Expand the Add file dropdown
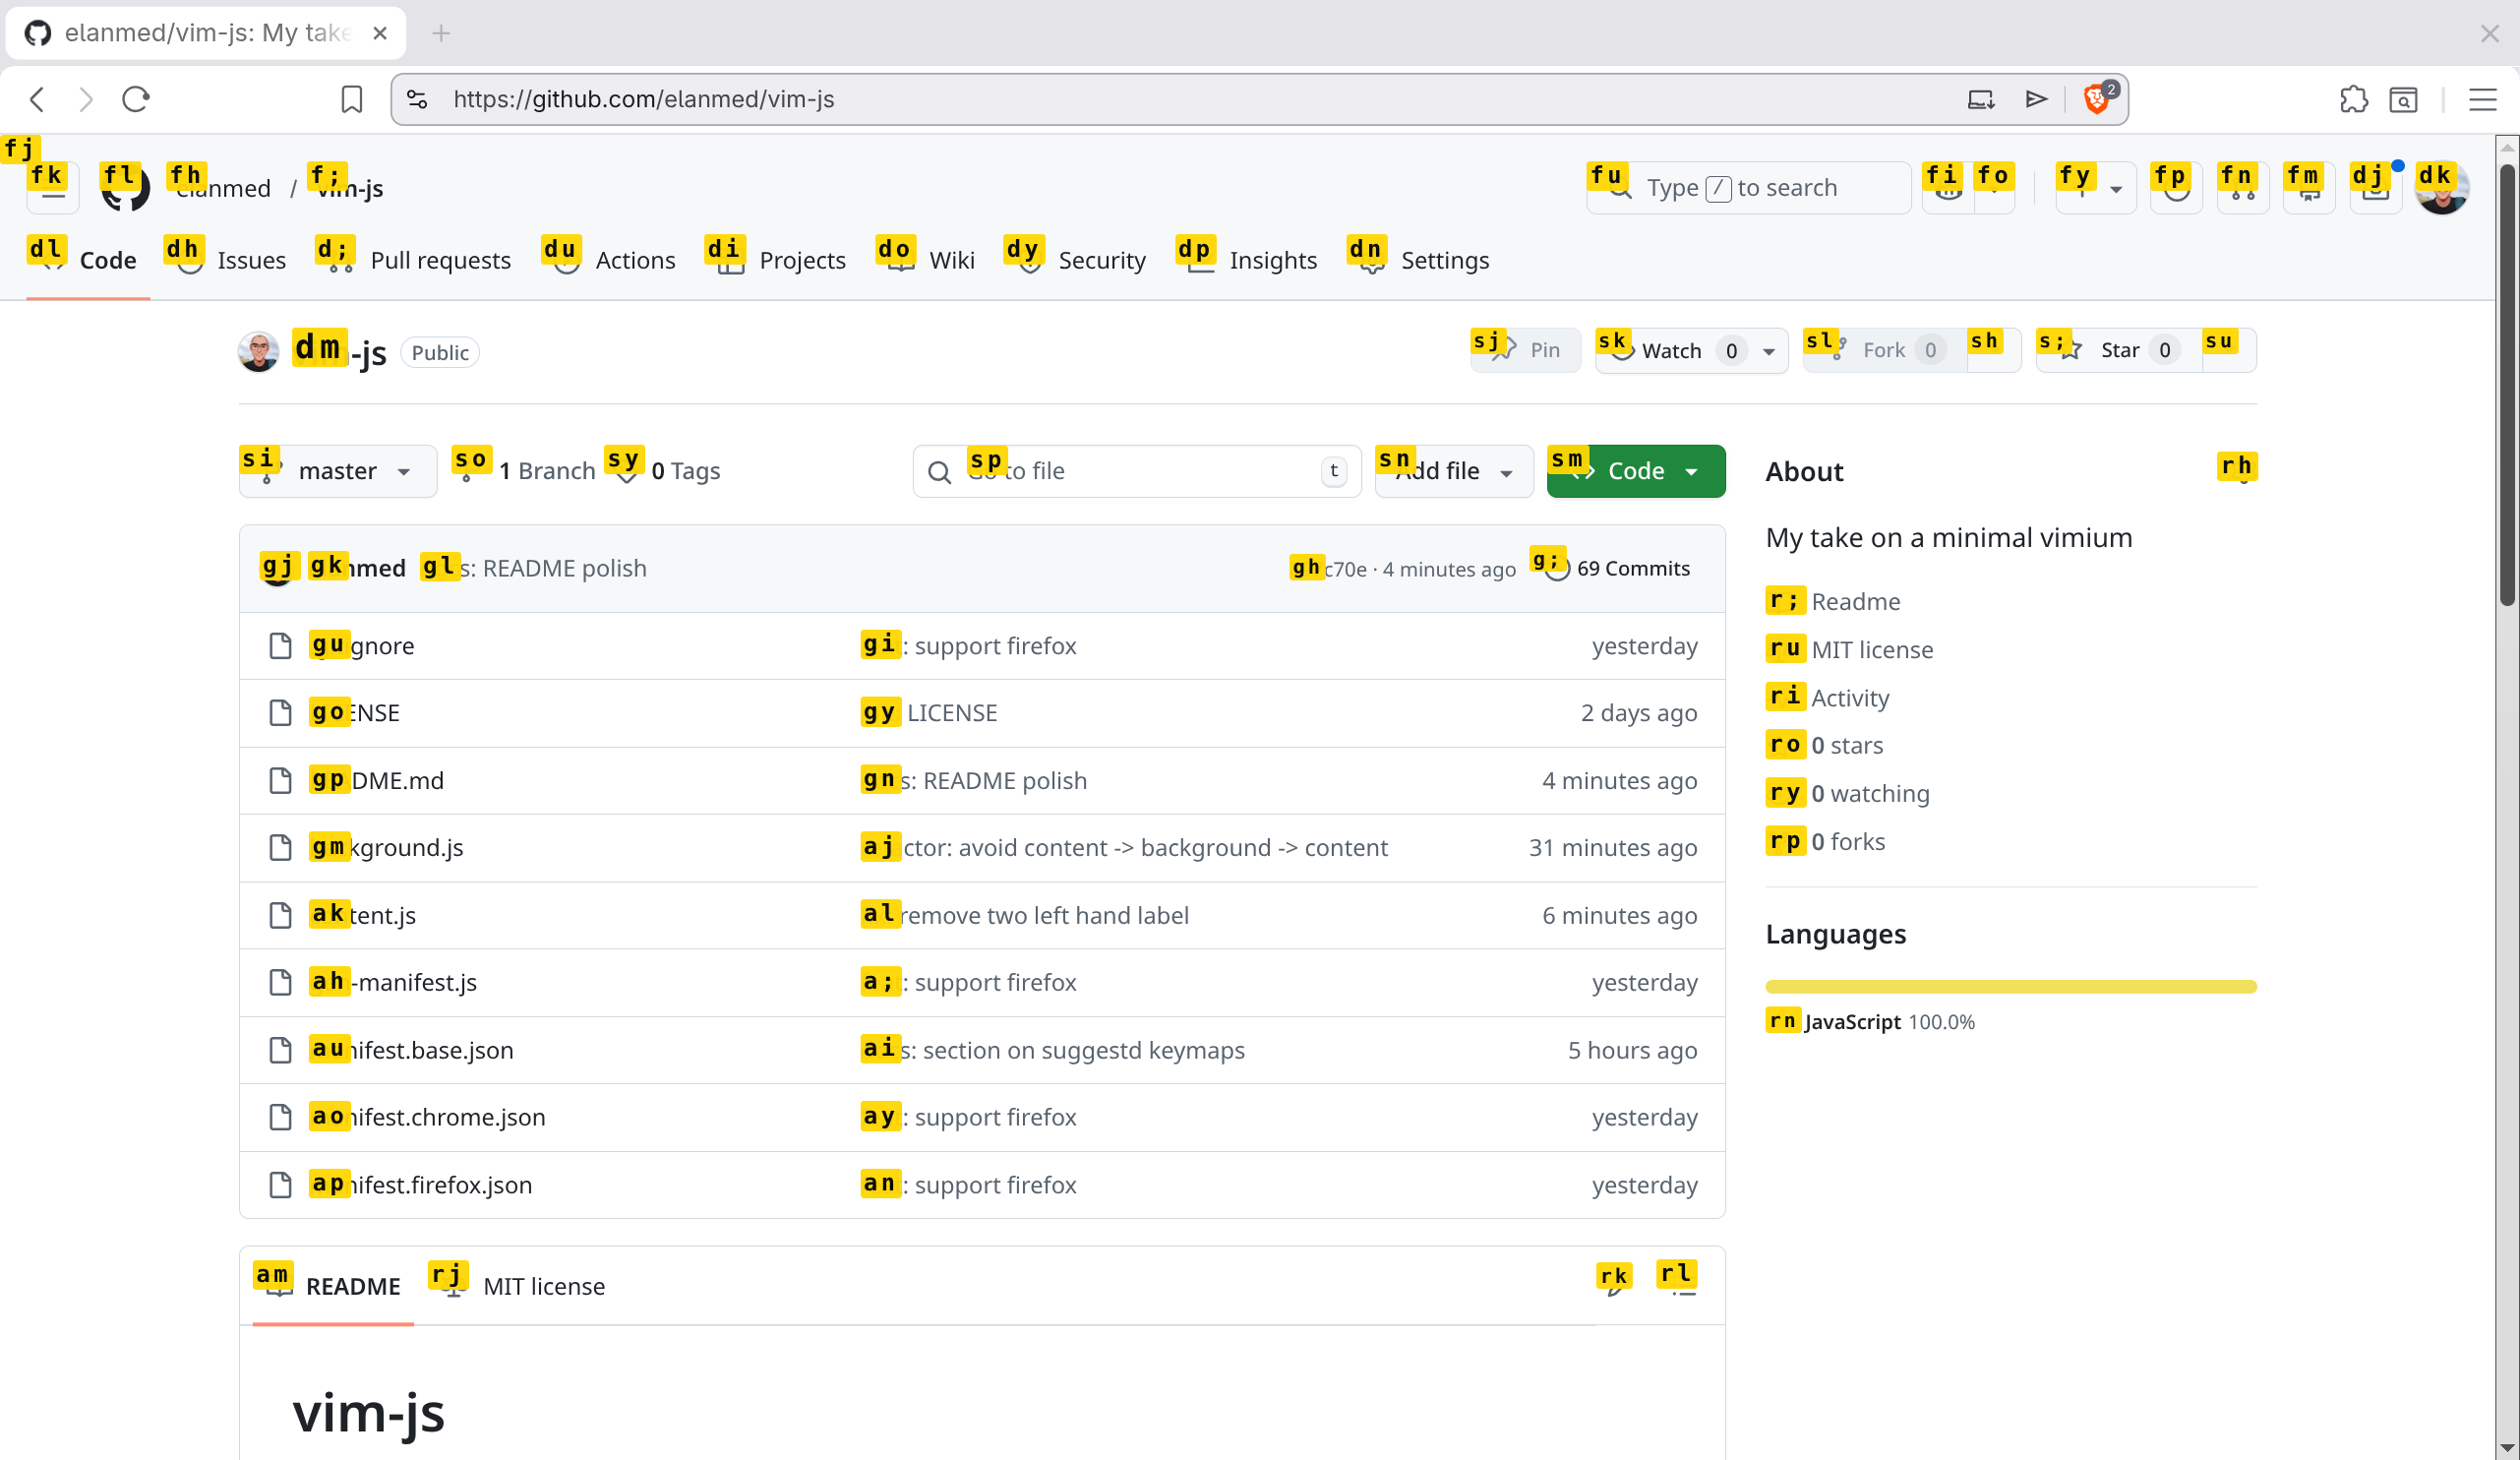2520x1460 pixels. (x=1453, y=471)
